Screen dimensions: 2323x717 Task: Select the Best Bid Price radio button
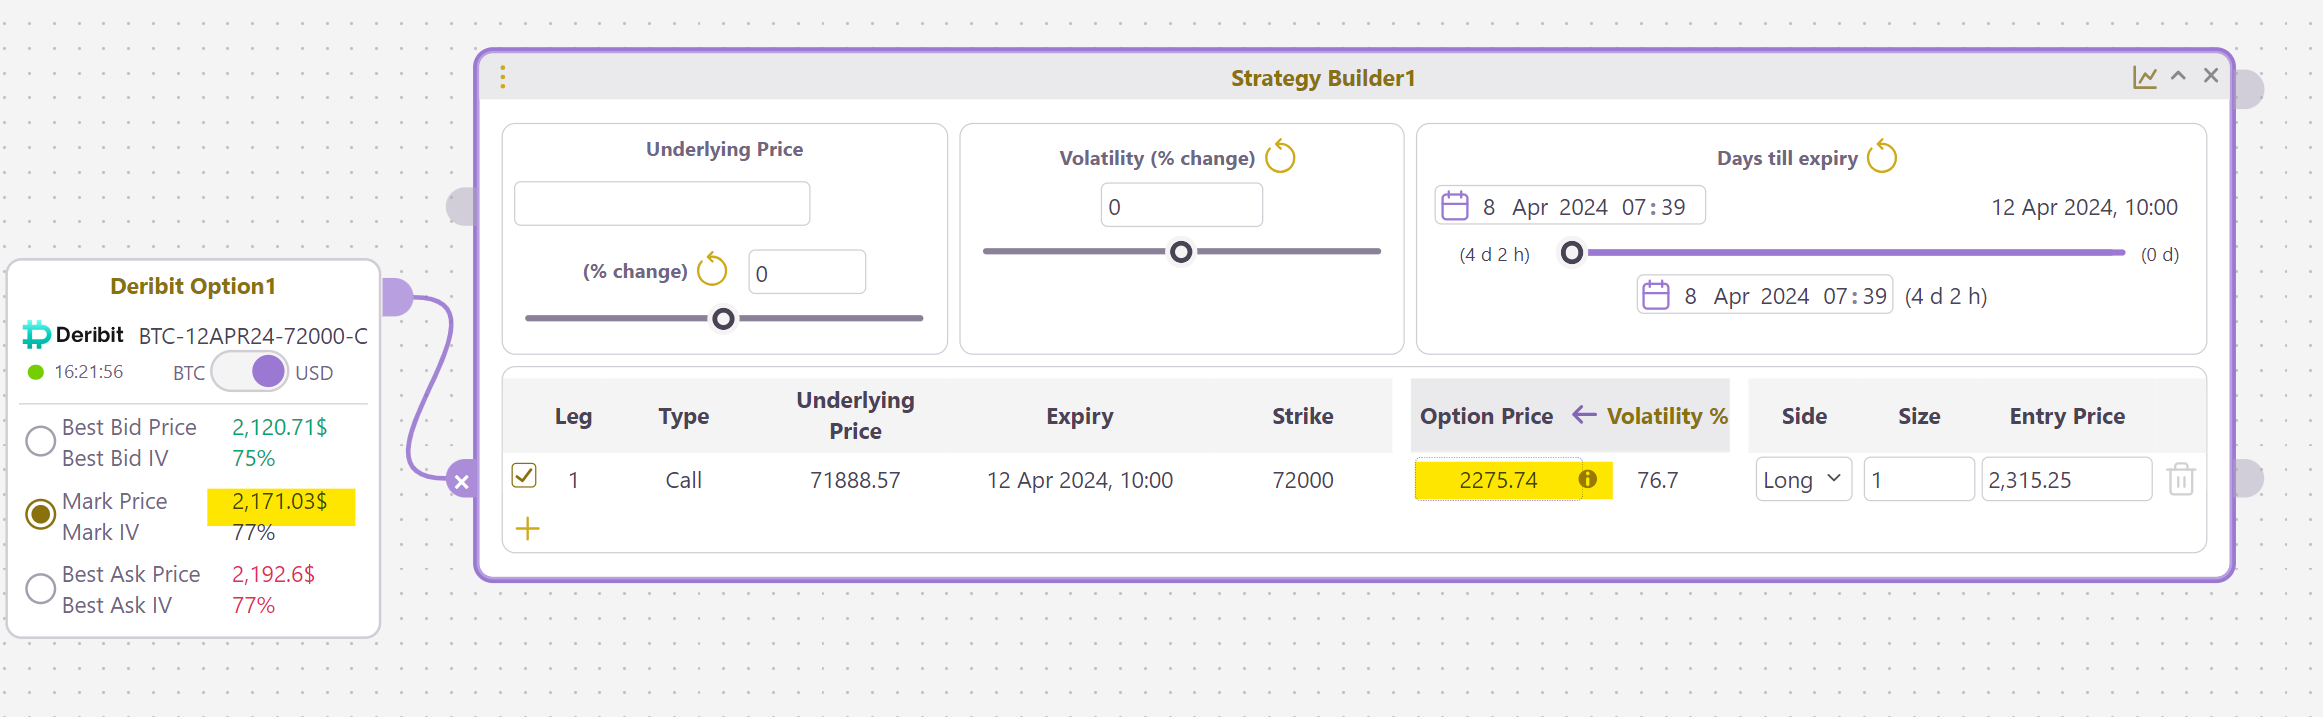point(40,441)
